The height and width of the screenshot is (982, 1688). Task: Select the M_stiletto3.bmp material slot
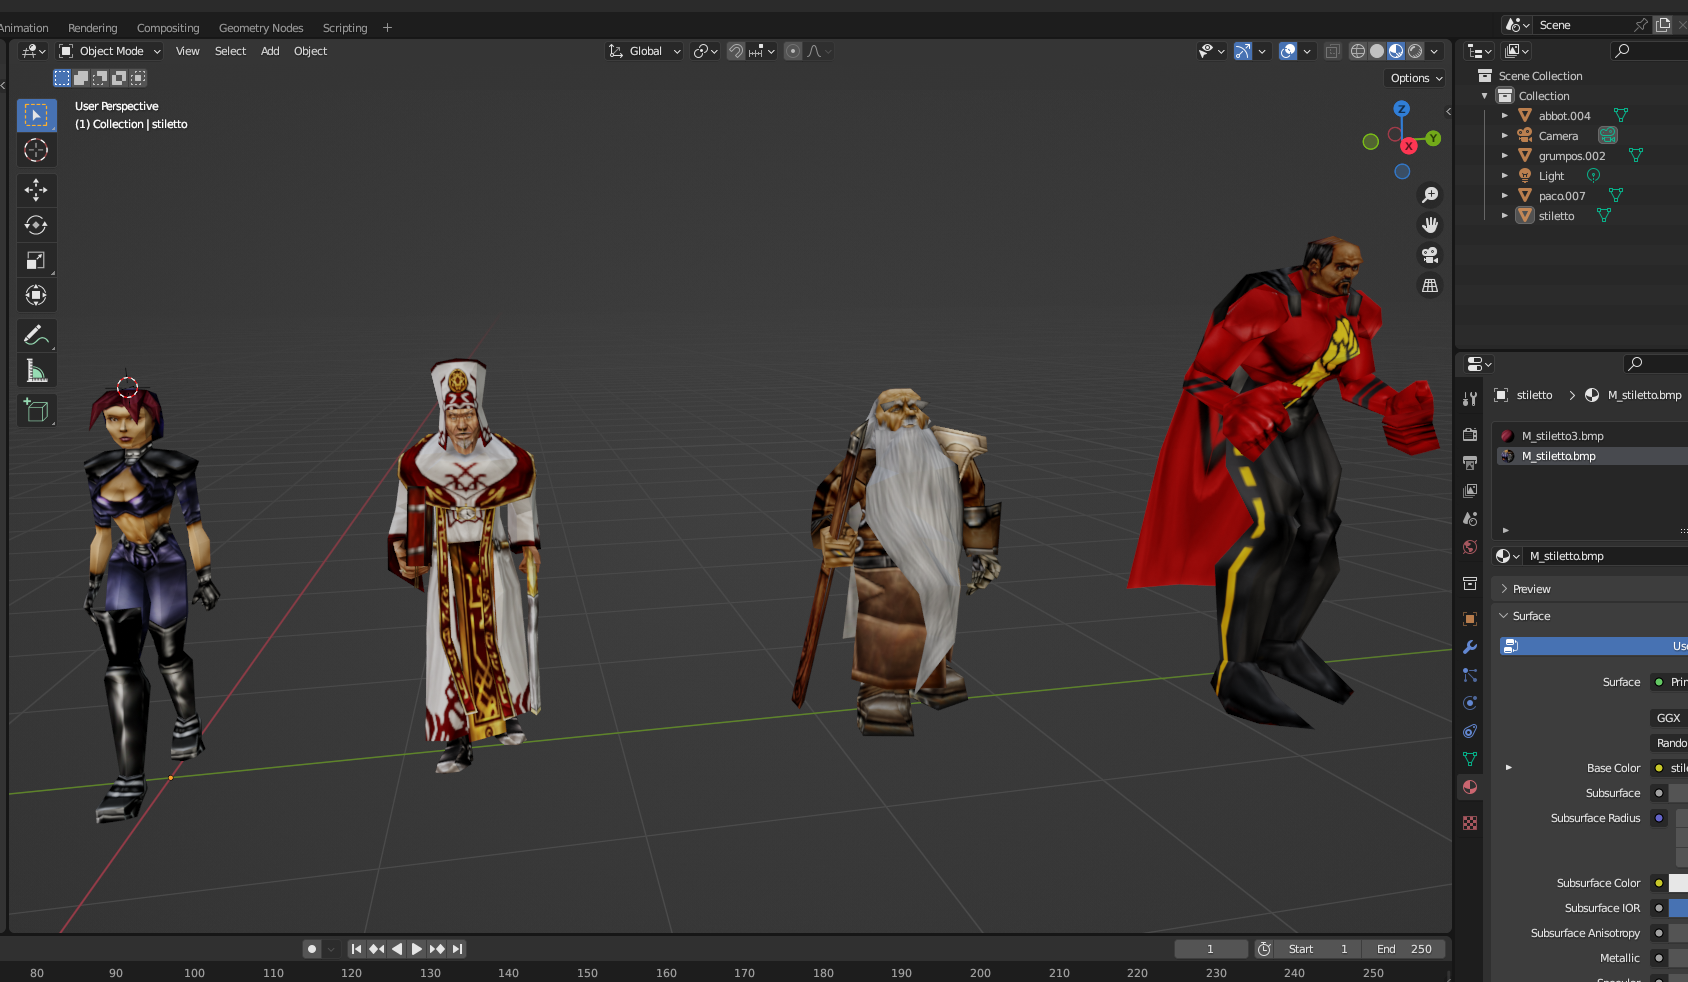click(1561, 435)
